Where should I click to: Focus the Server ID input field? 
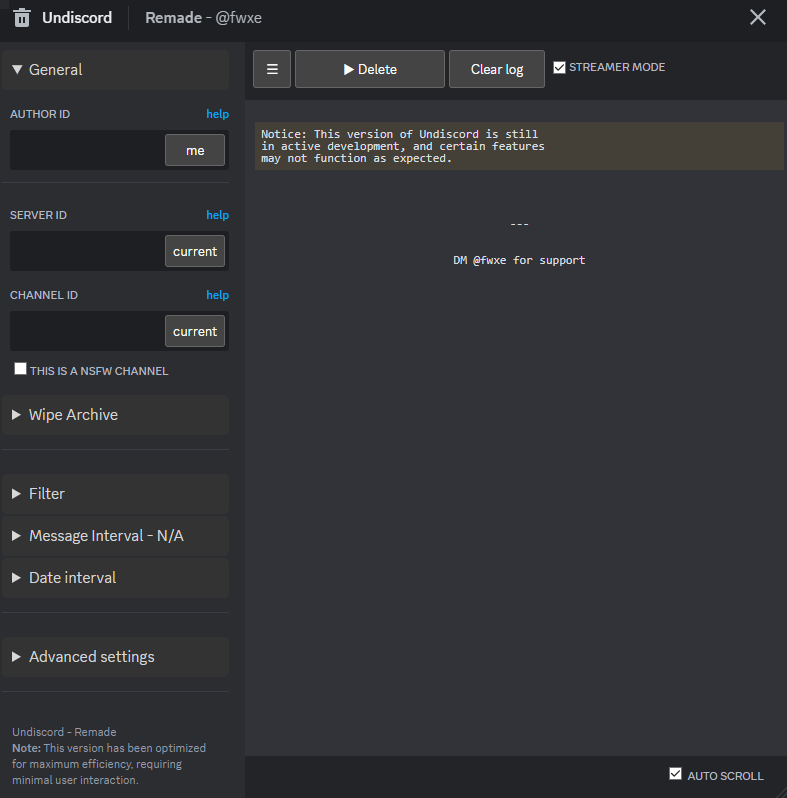coord(87,251)
